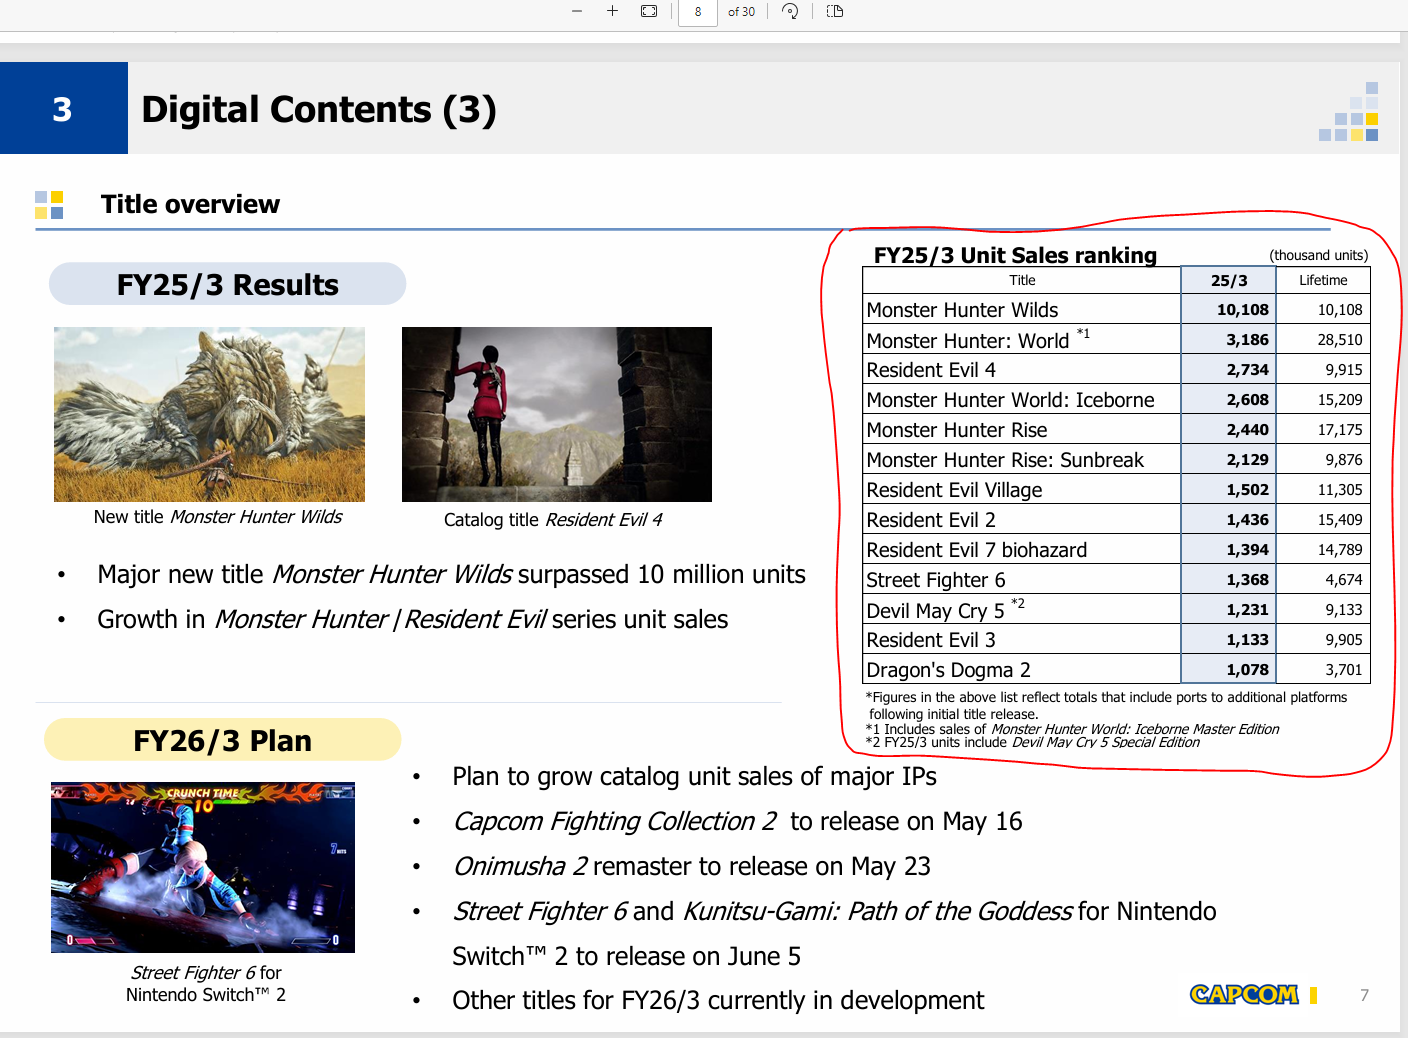
Task: Select the 'FY25/3 Results' label
Action: (x=228, y=285)
